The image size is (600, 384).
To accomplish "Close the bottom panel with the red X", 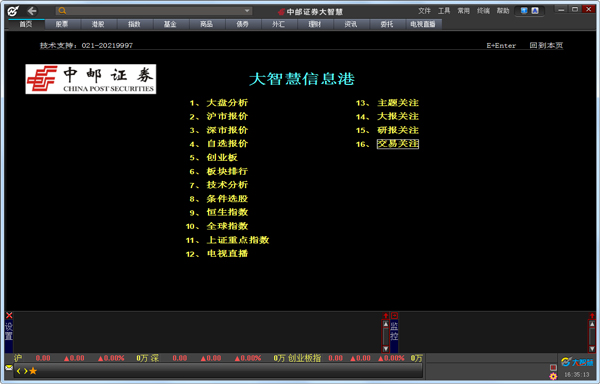I will (x=9, y=315).
